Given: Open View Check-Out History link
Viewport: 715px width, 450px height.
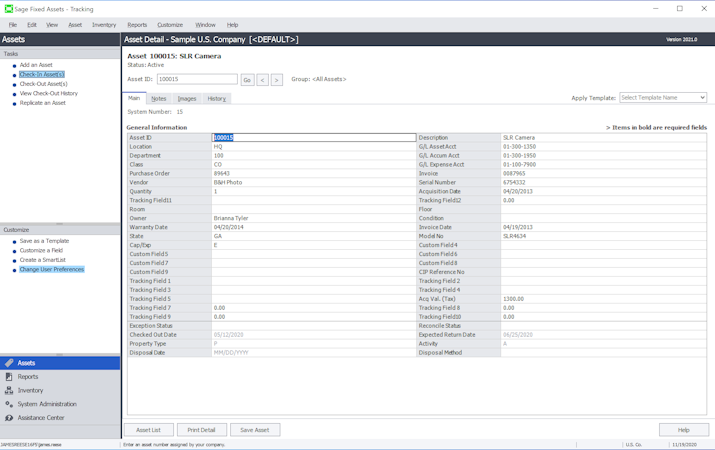Looking at the screenshot, I should (x=49, y=93).
